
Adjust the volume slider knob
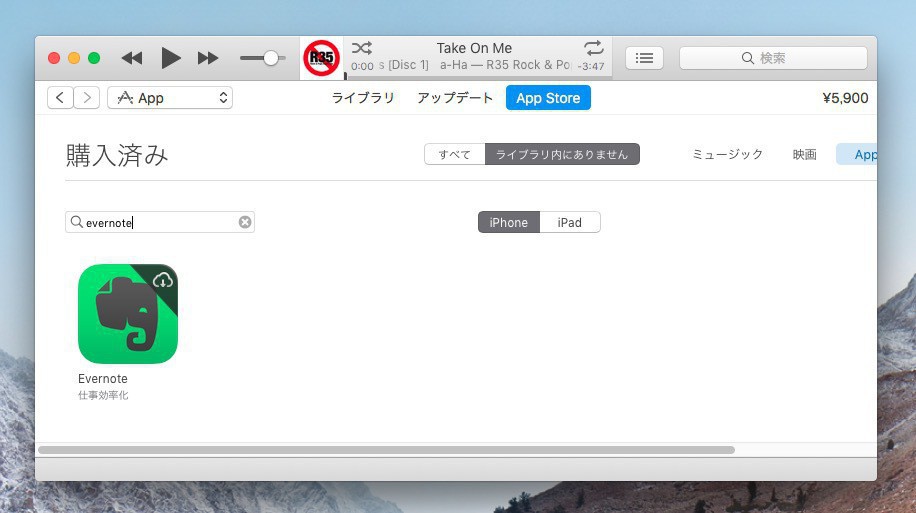click(271, 58)
